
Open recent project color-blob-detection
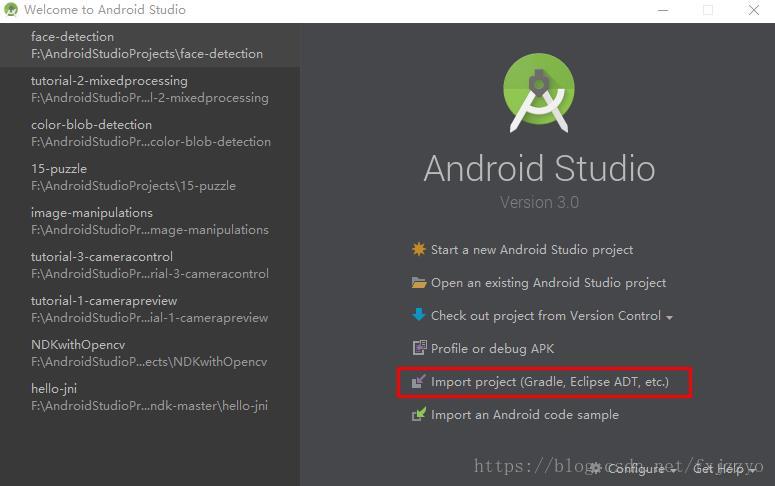[x=150, y=133]
